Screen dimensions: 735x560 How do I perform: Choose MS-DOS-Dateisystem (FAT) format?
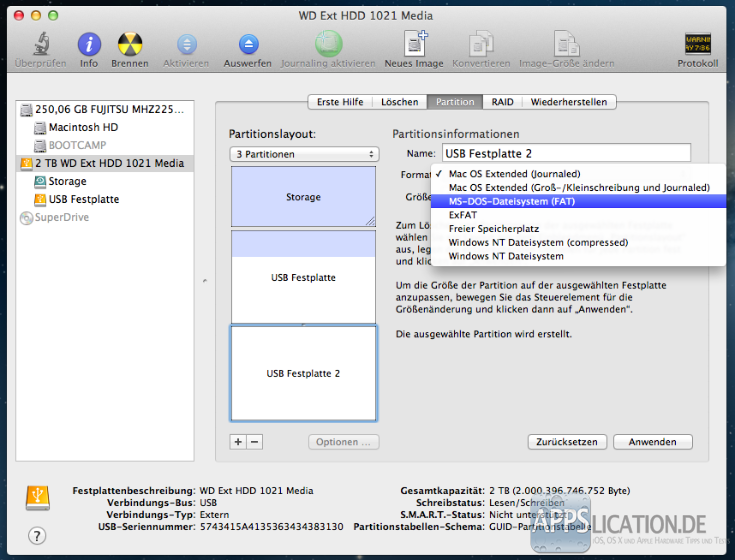coord(578,202)
